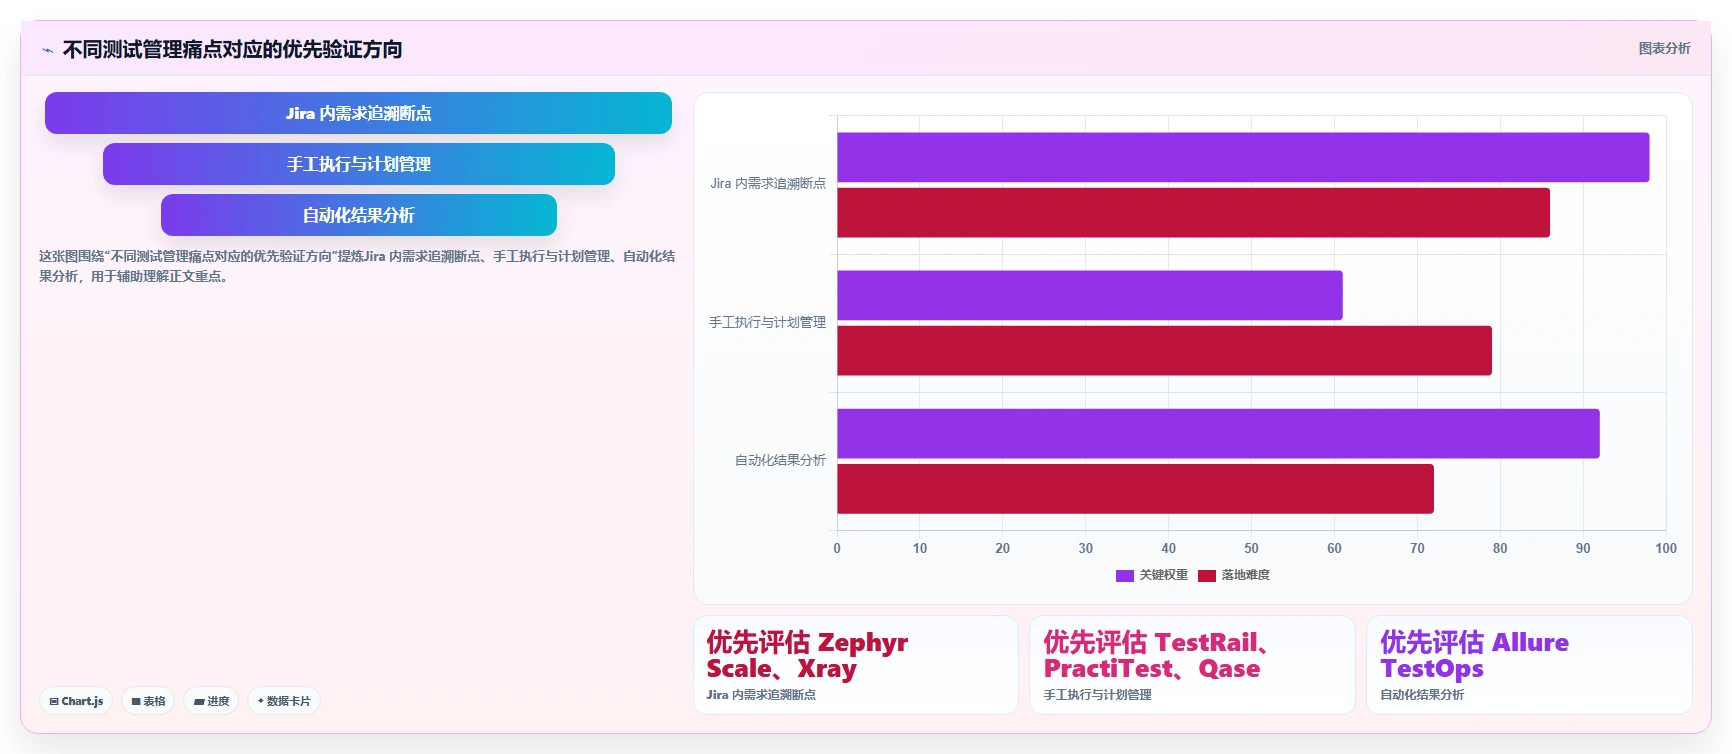Image resolution: width=1732 pixels, height=754 pixels.
Task: Click the x-axis tick value 50
Action: click(x=1251, y=548)
